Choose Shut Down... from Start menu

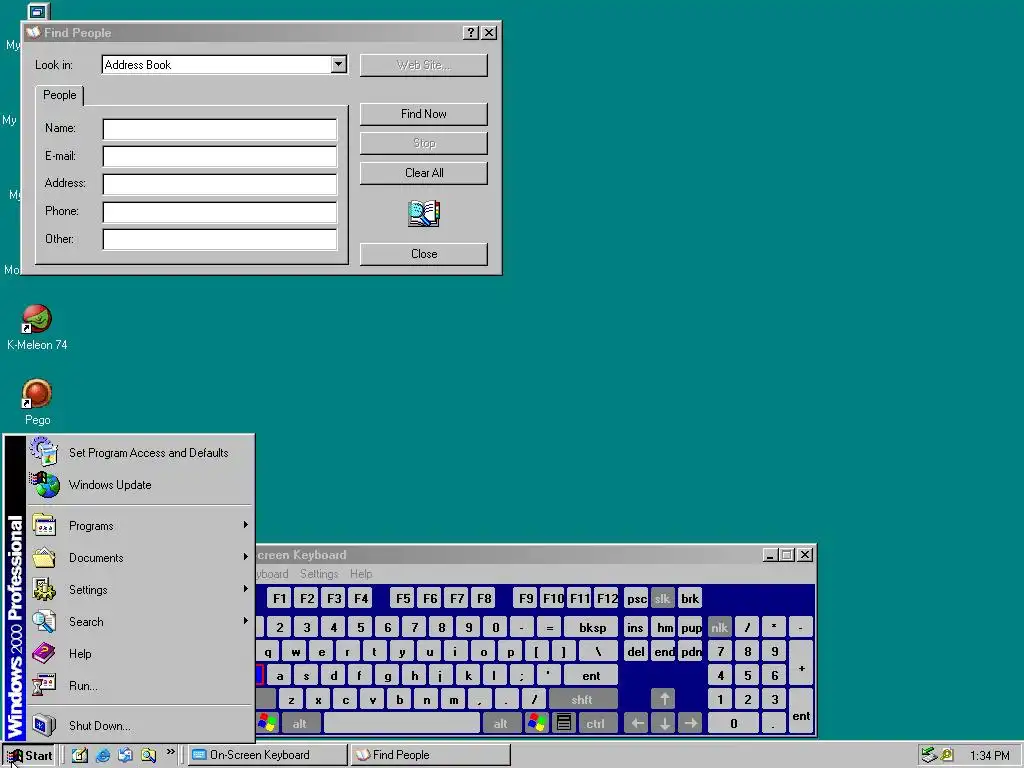click(140, 726)
